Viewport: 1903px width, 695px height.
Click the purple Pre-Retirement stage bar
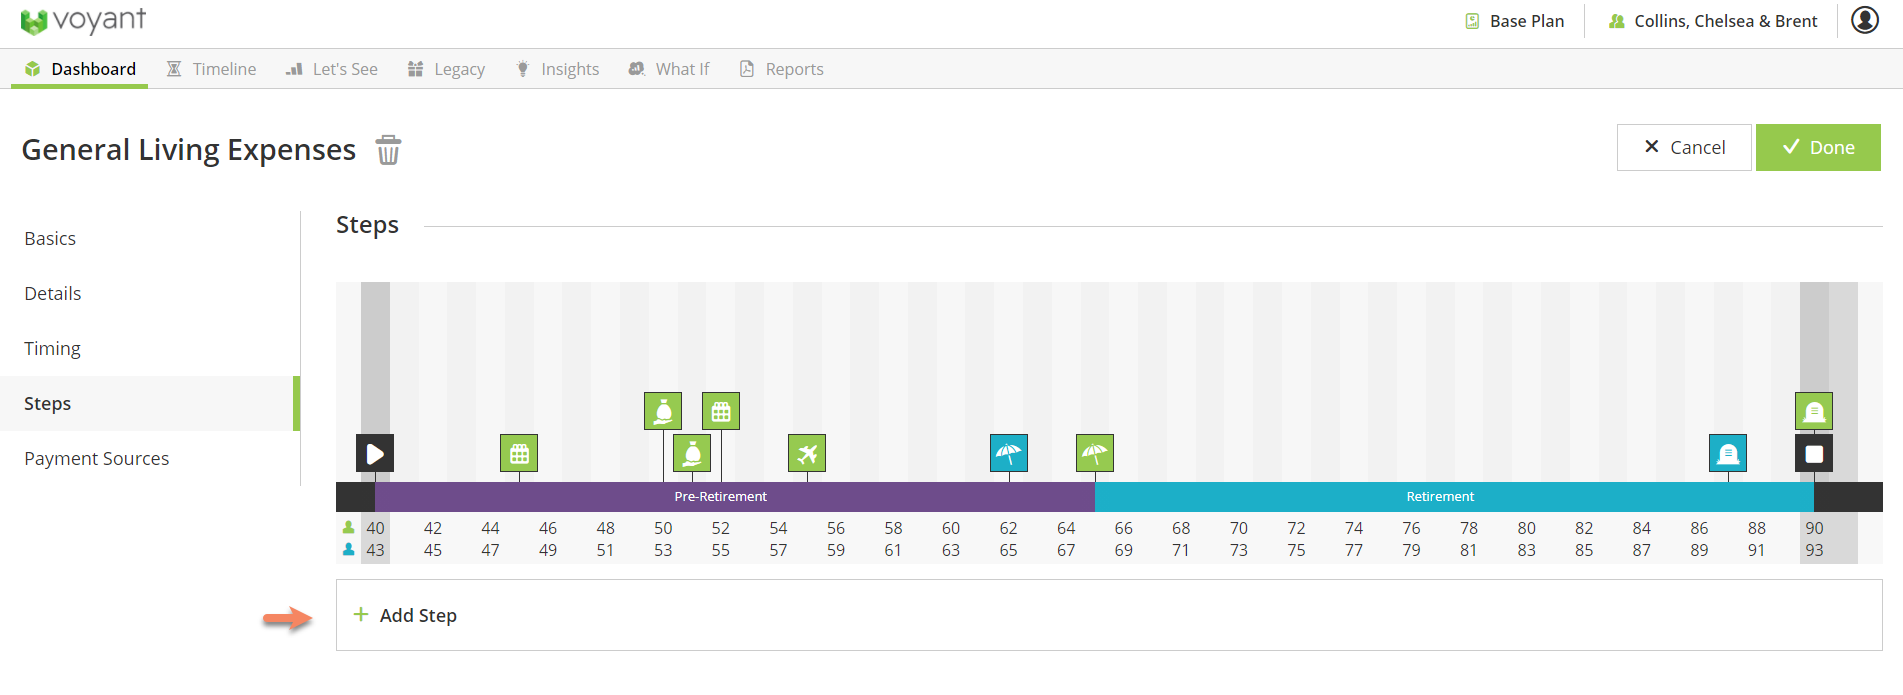tap(720, 496)
